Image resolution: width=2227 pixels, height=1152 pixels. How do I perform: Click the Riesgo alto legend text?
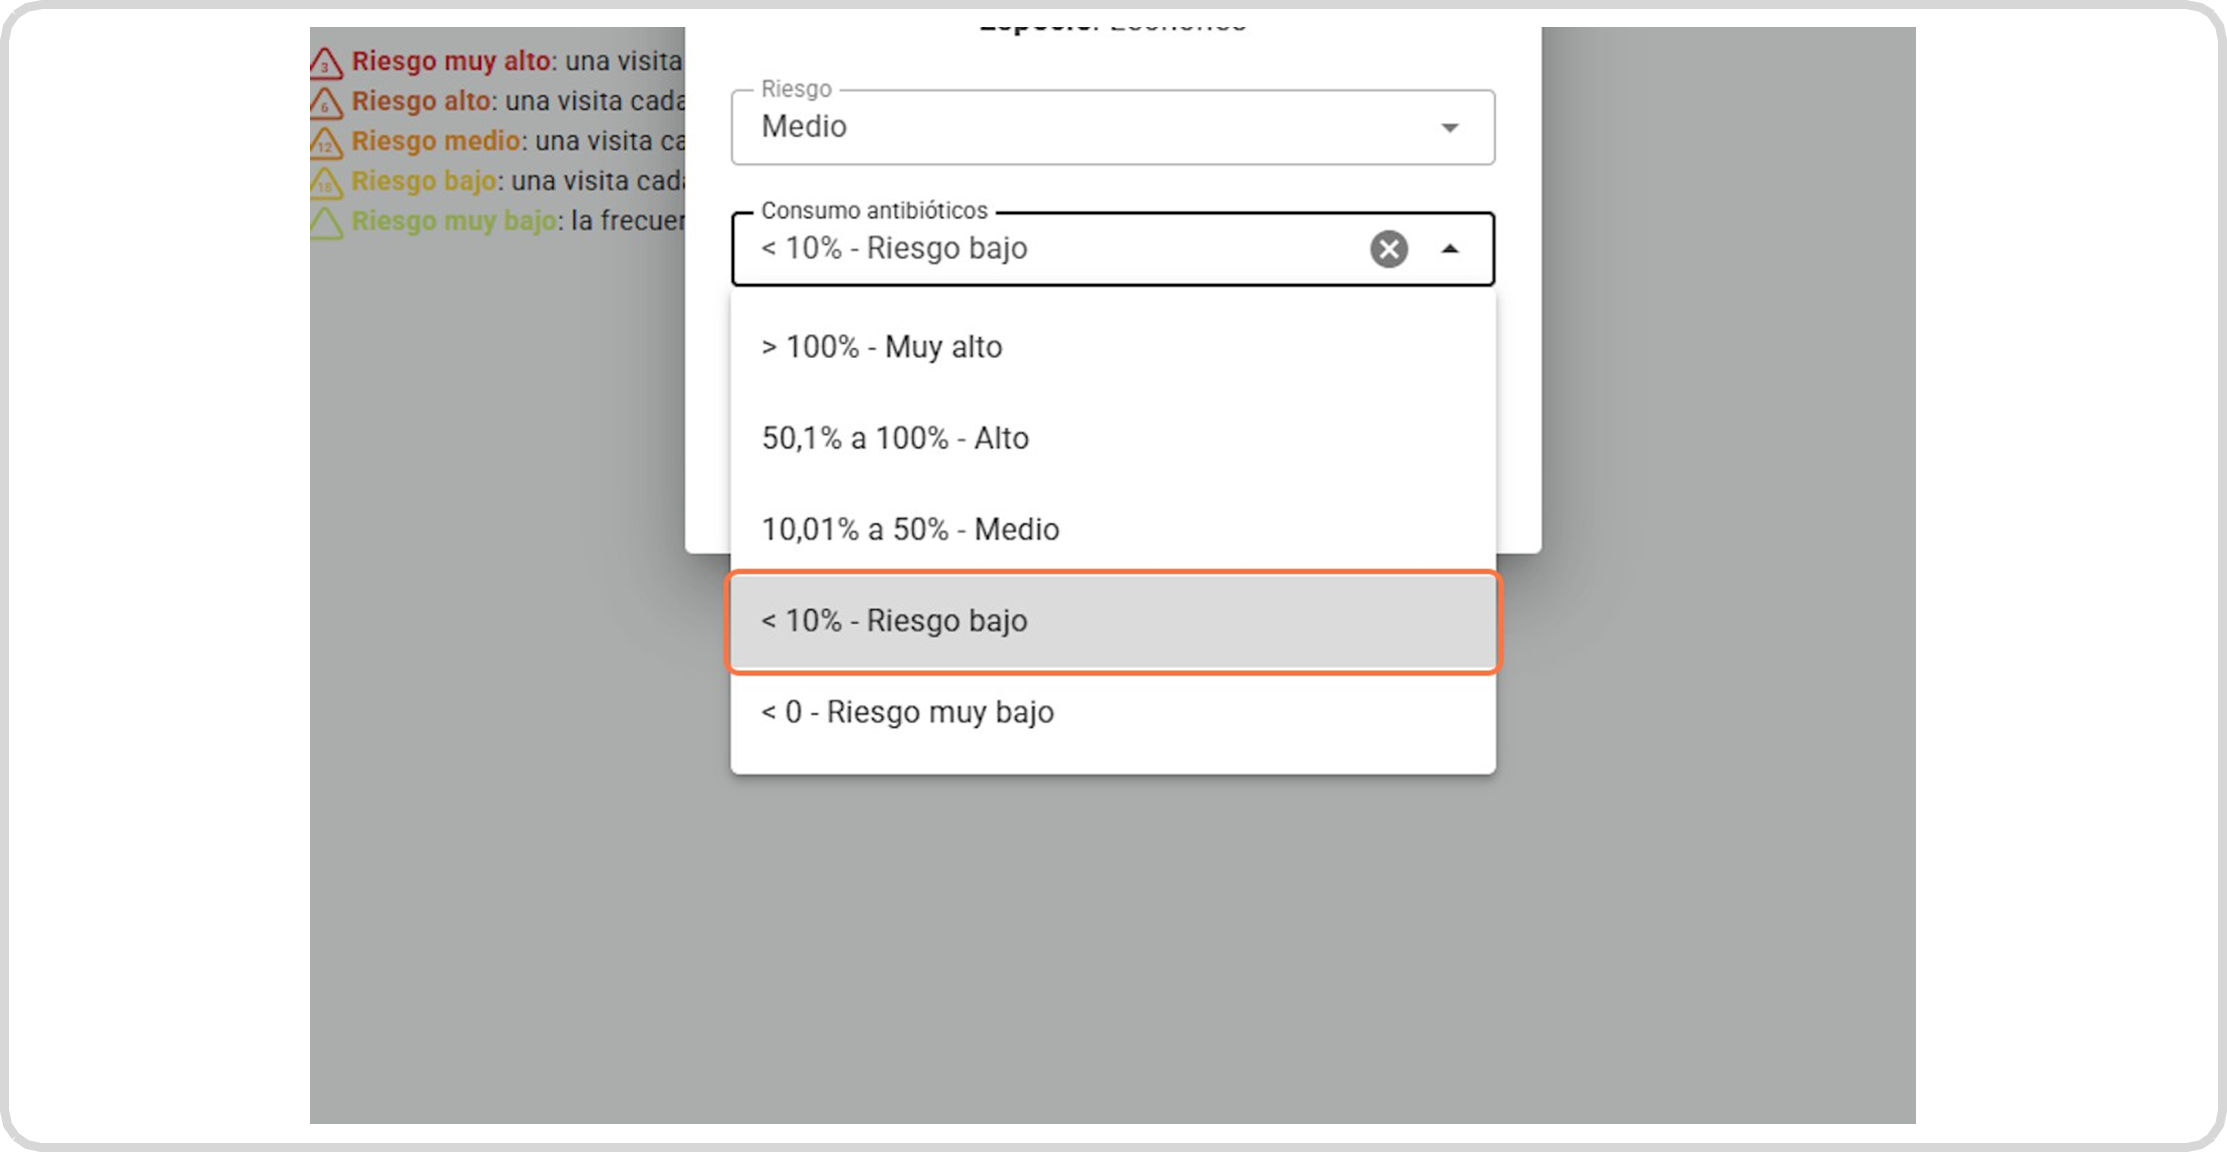click(x=421, y=101)
